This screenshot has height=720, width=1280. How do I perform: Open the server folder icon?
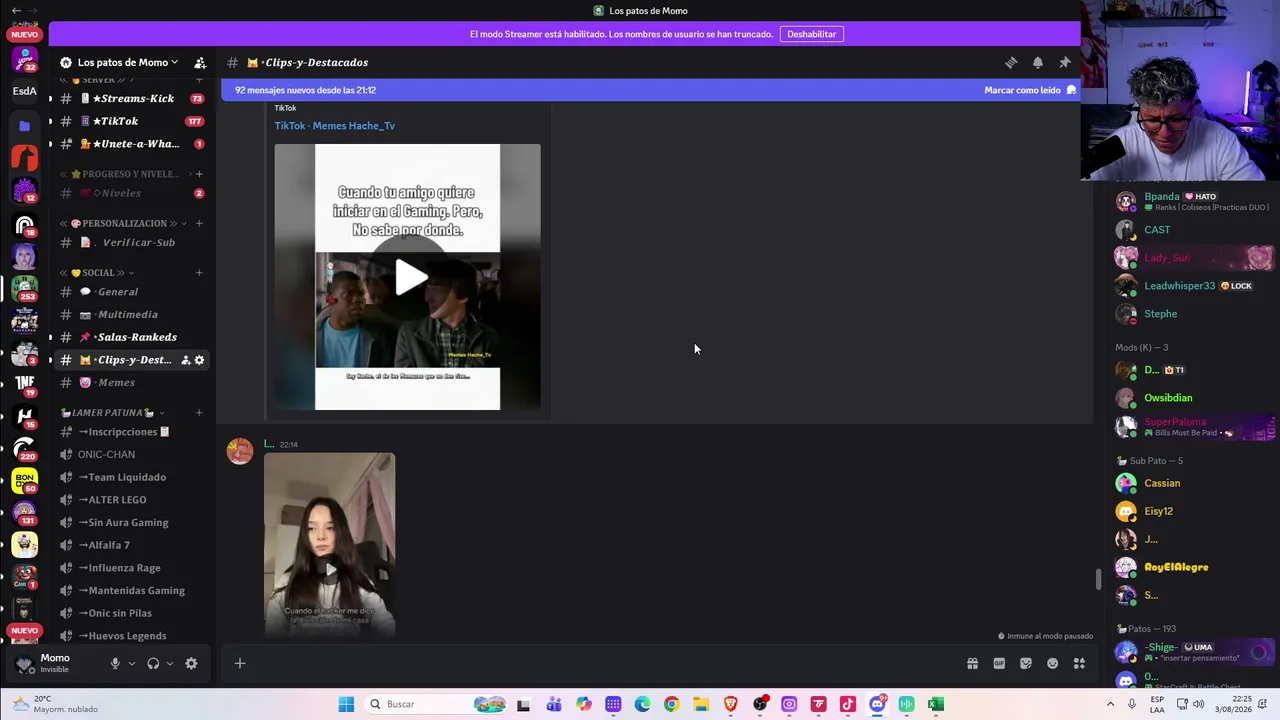(x=25, y=126)
